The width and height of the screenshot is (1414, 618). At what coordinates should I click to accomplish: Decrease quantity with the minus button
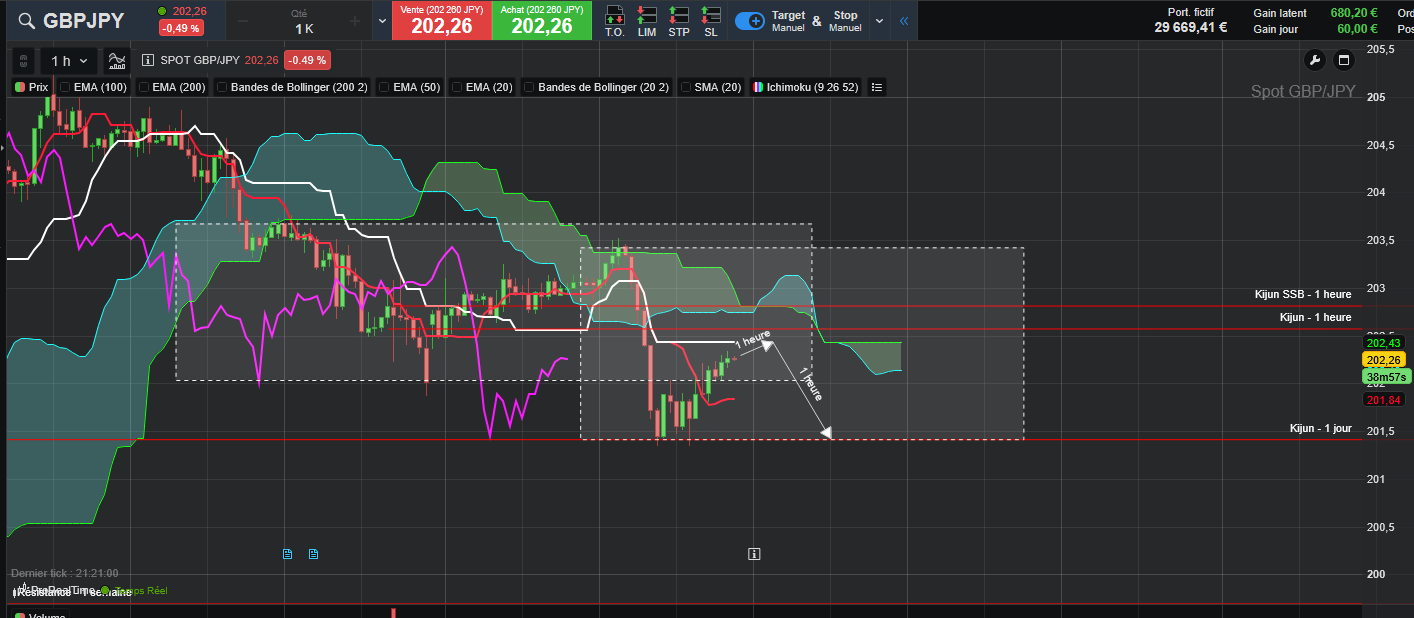[244, 21]
